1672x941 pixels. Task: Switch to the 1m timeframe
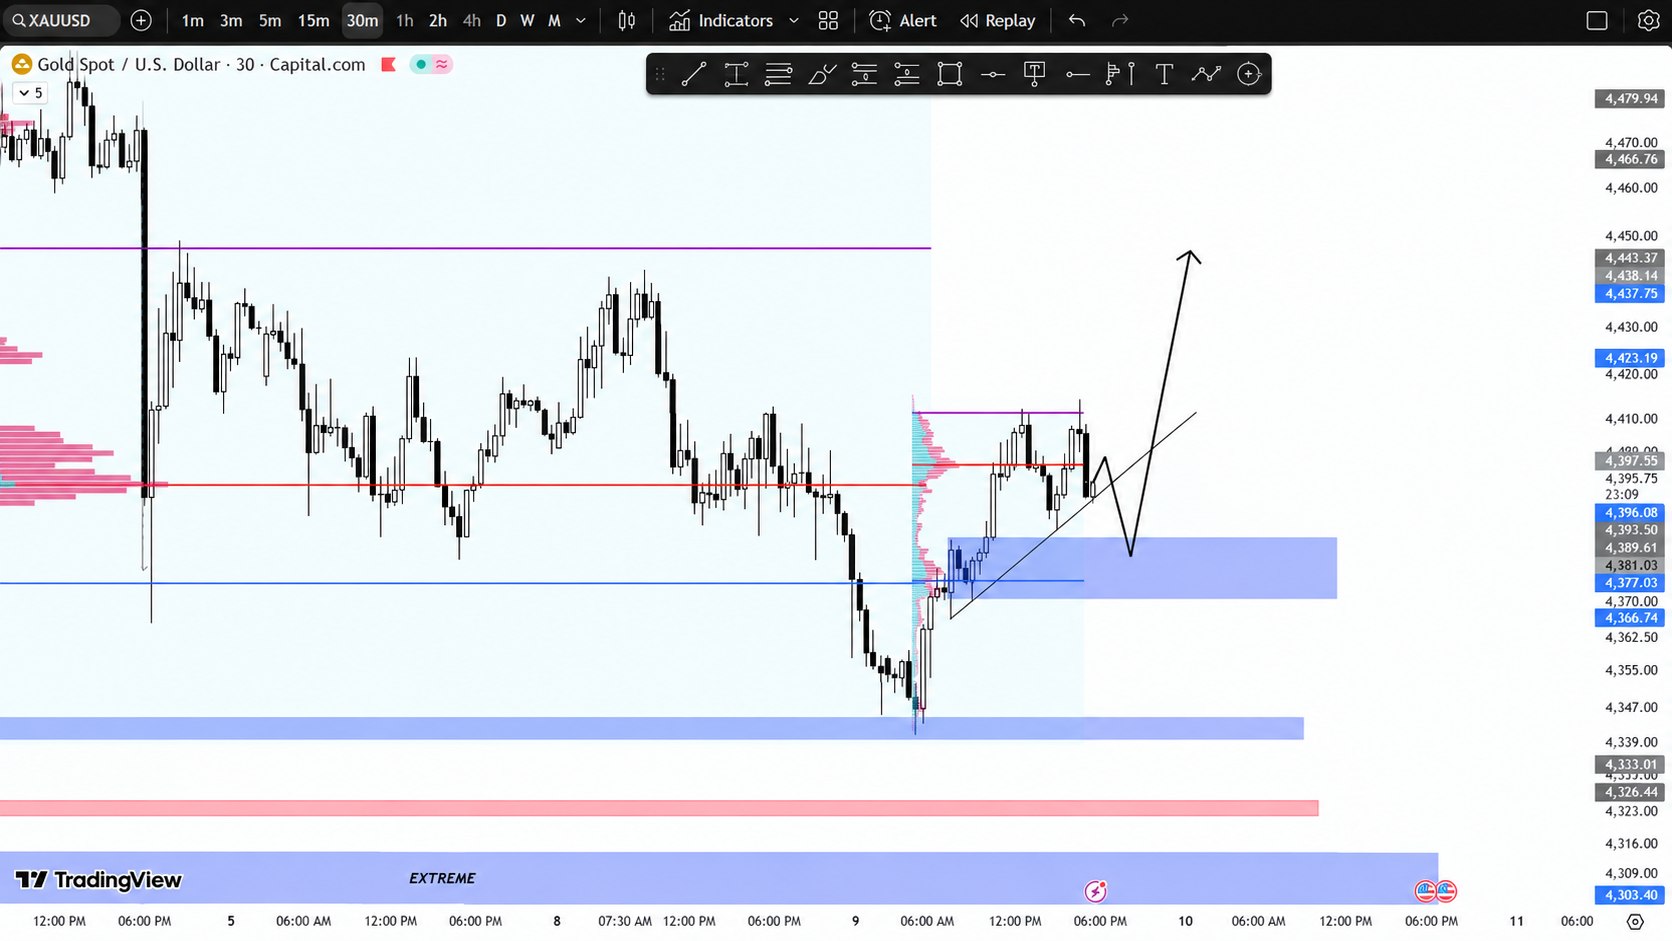tap(193, 20)
